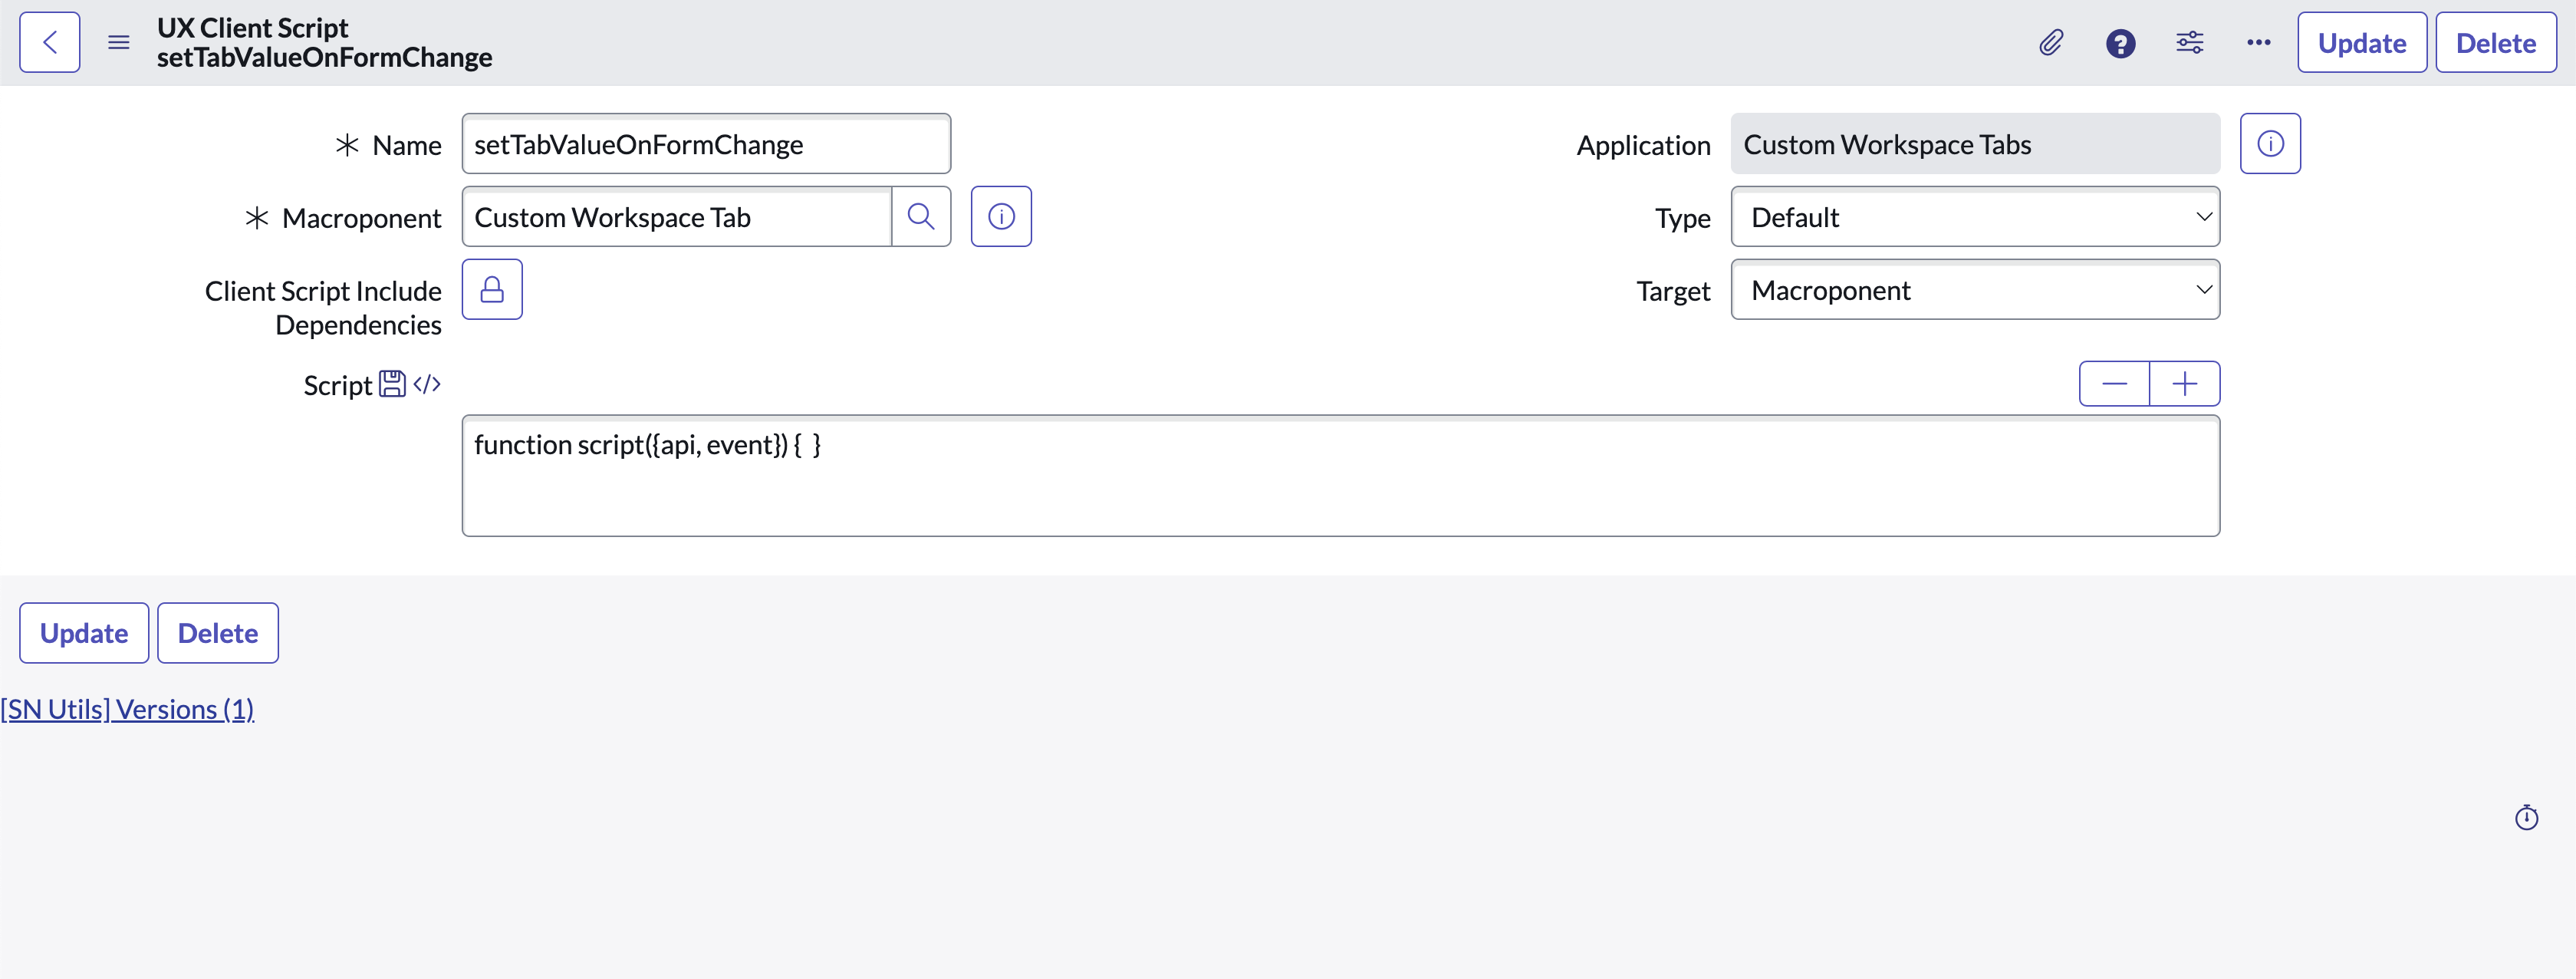This screenshot has width=2576, height=979.
Task: Click the SN Utils stopwatch icon
Action: click(x=2527, y=817)
